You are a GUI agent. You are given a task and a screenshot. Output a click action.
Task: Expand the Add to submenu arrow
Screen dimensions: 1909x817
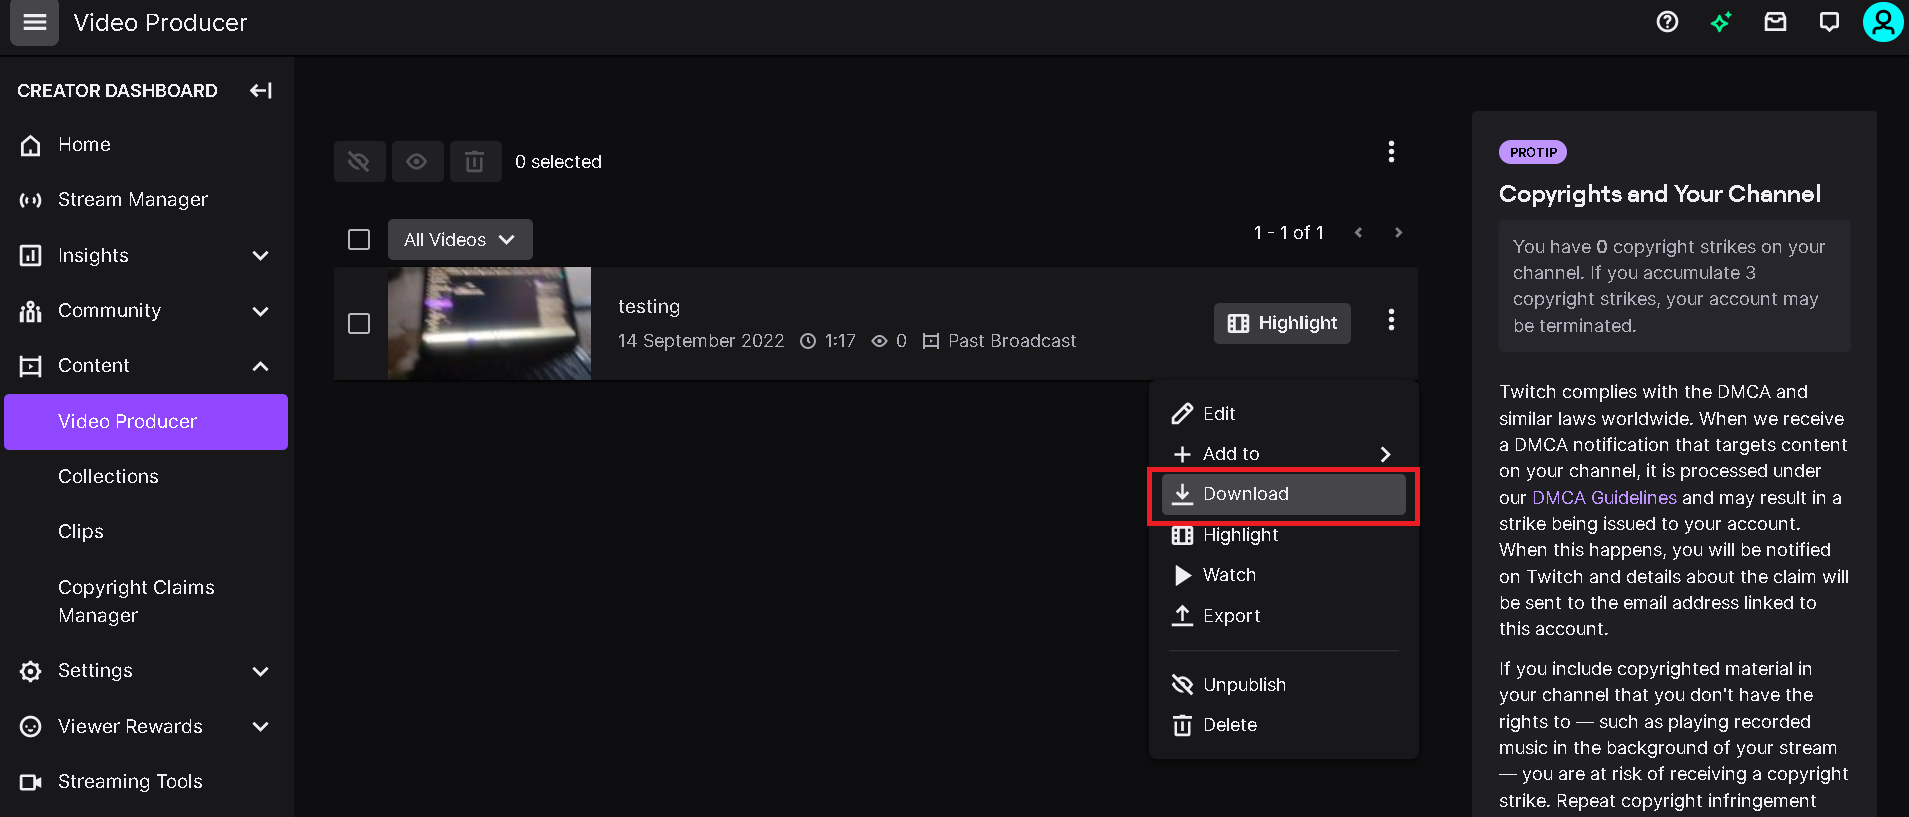coord(1385,454)
